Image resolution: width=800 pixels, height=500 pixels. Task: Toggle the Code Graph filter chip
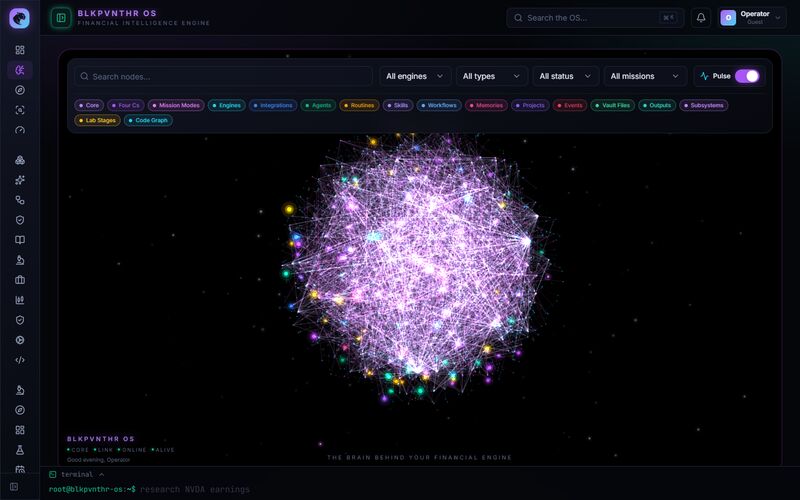[x=148, y=120]
